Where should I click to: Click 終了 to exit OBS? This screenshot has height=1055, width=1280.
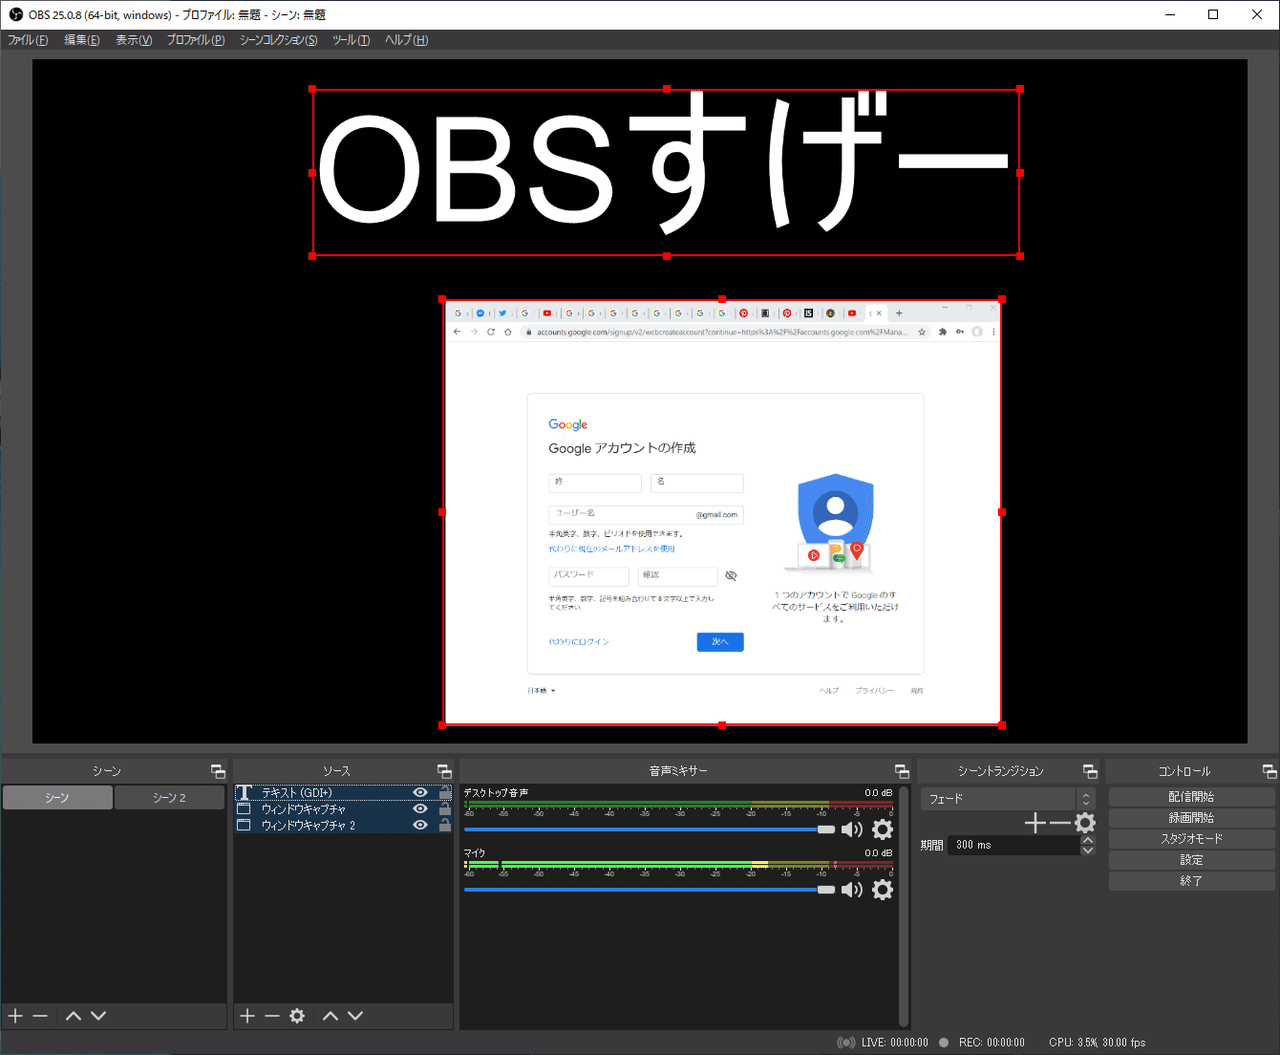pos(1191,881)
